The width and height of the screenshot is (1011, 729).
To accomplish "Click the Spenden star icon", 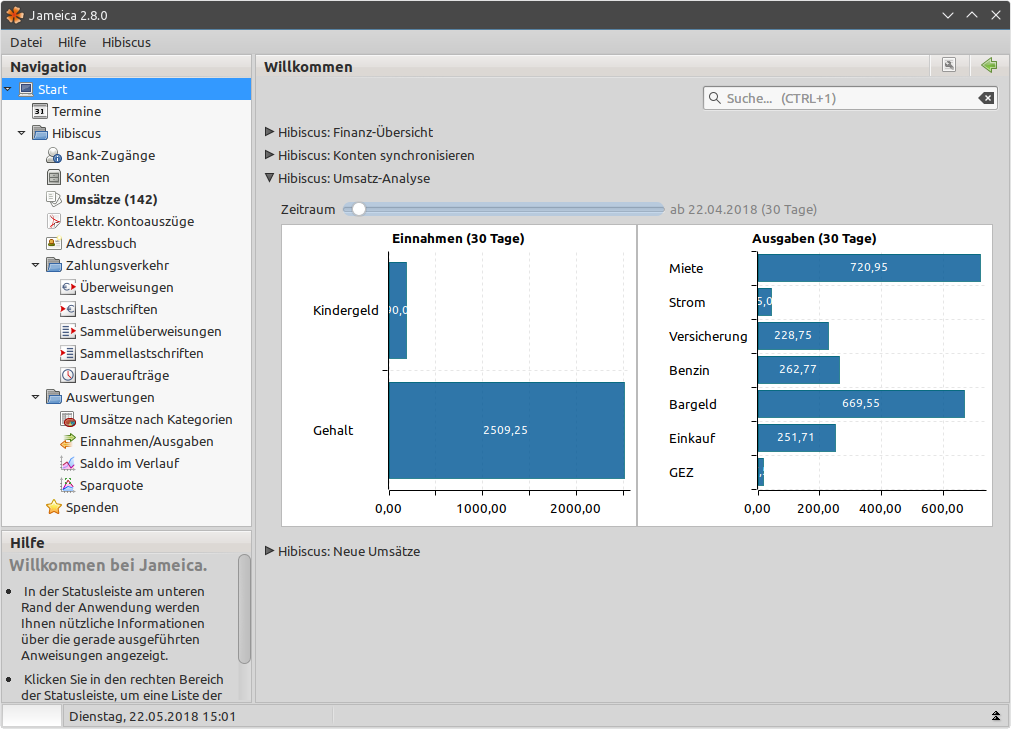I will coord(54,507).
